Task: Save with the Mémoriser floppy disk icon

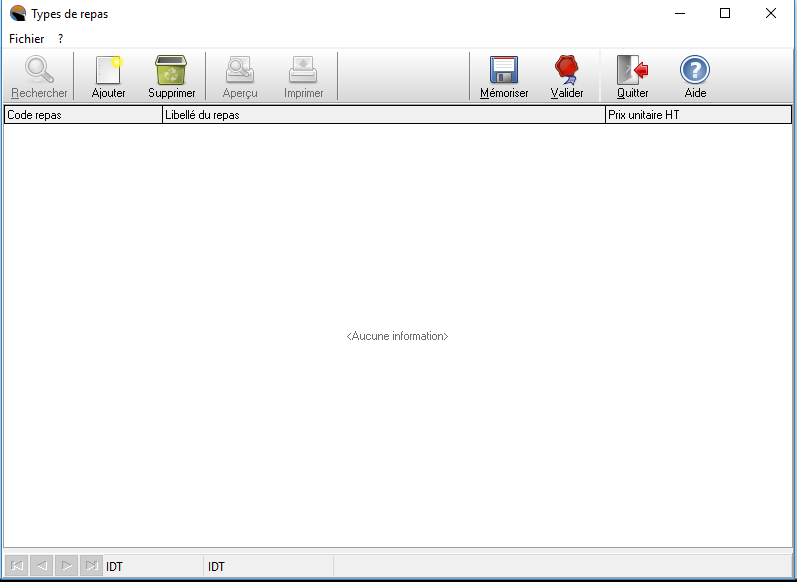Action: 503,71
